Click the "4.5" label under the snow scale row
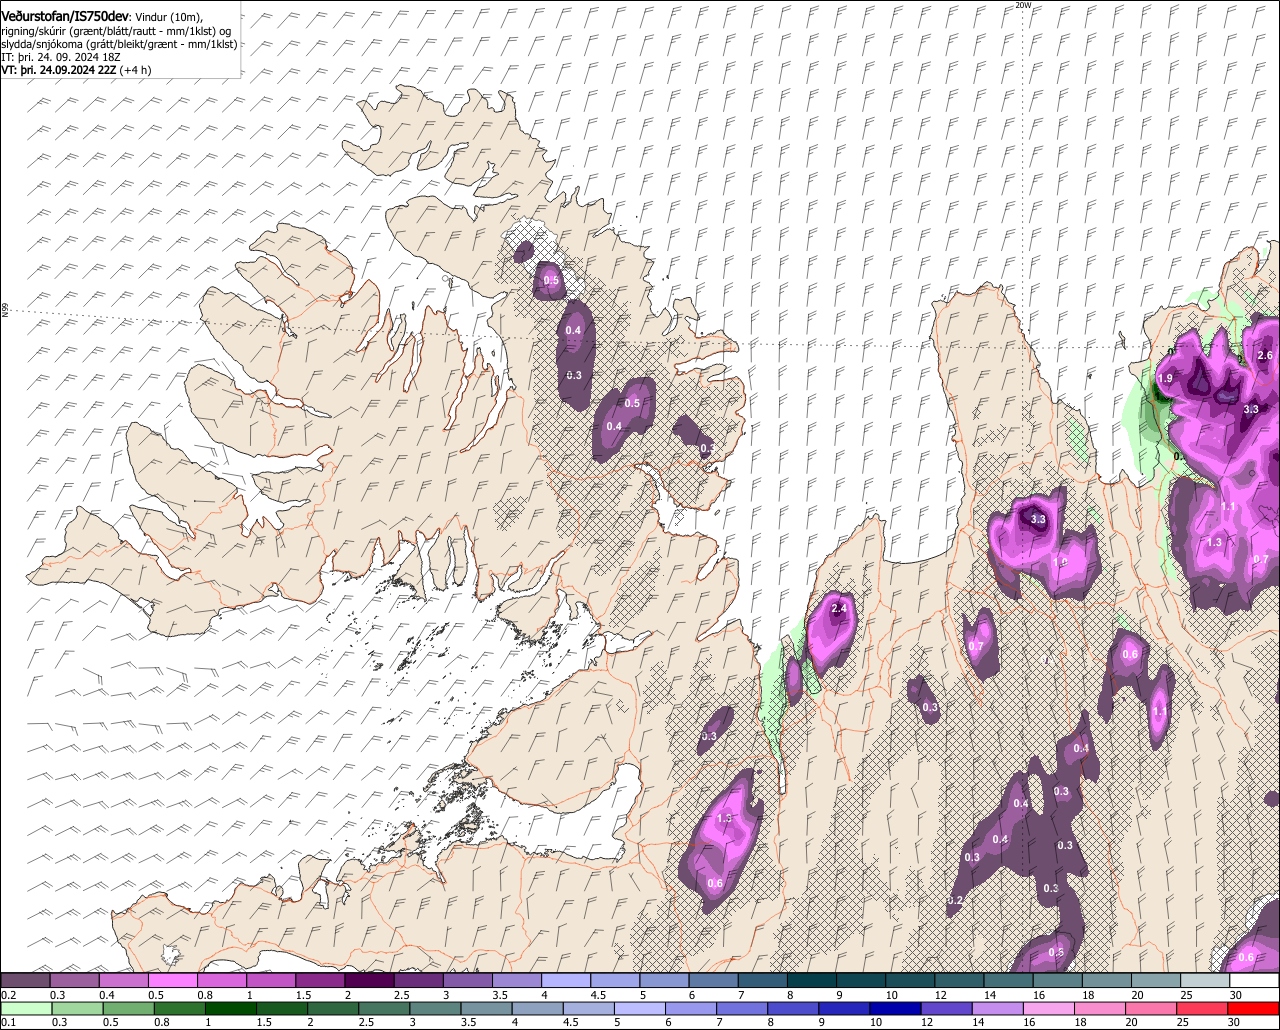 click(598, 995)
